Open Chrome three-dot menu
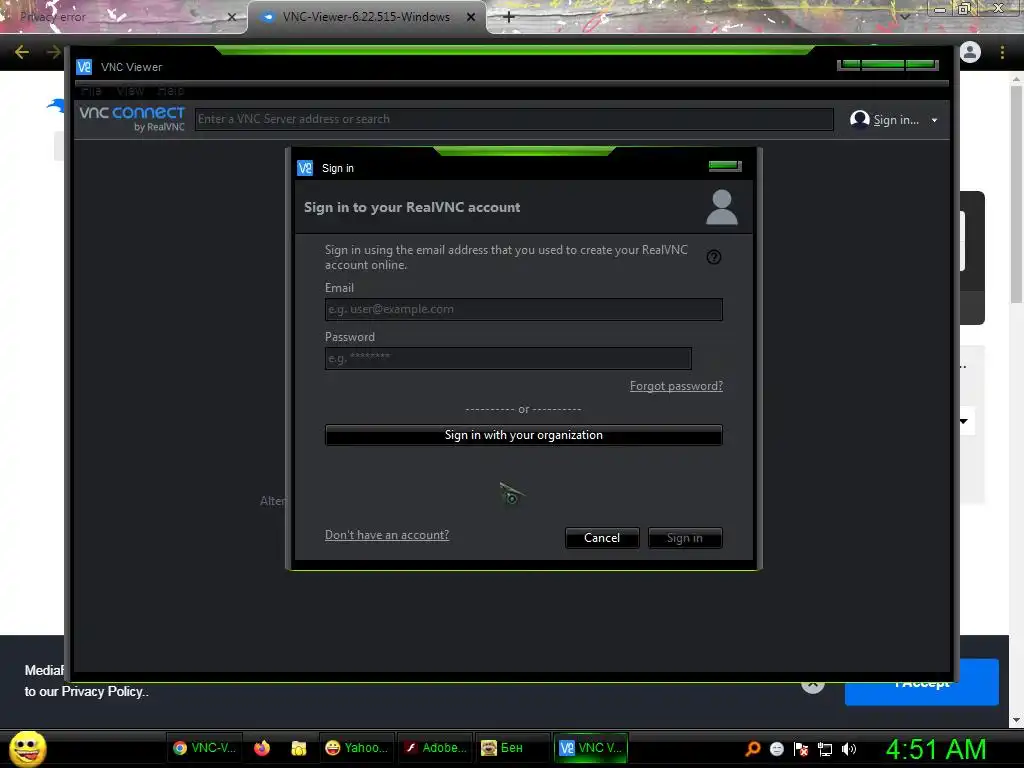1024x768 pixels. click(x=1002, y=52)
